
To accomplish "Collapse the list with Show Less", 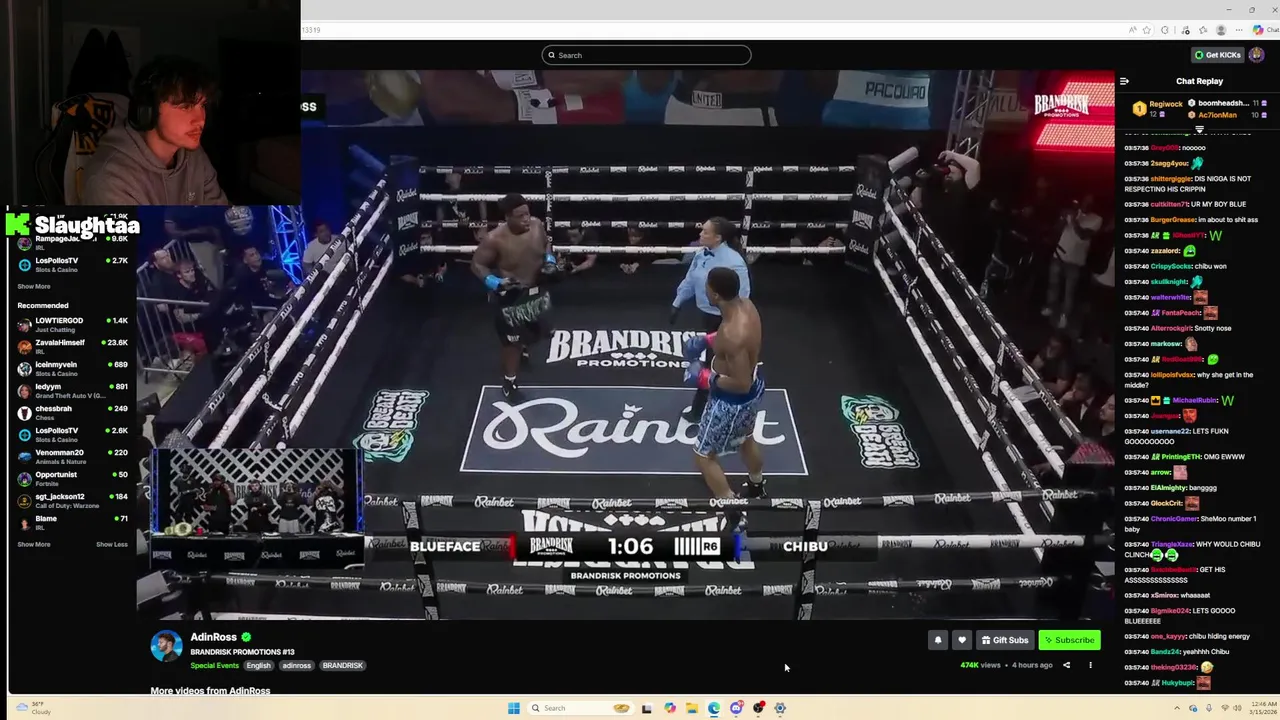I will point(112,544).
